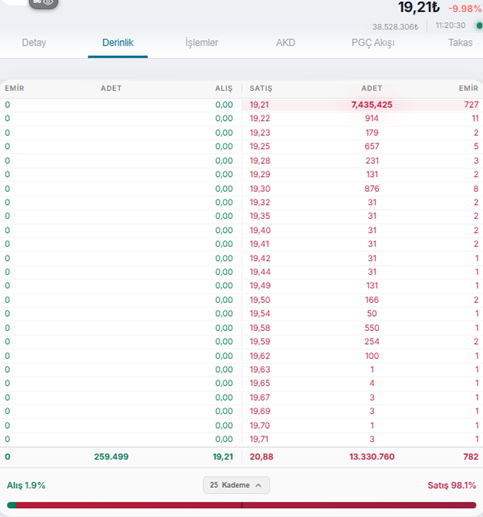Select the sell price 19,29

pyautogui.click(x=260, y=174)
